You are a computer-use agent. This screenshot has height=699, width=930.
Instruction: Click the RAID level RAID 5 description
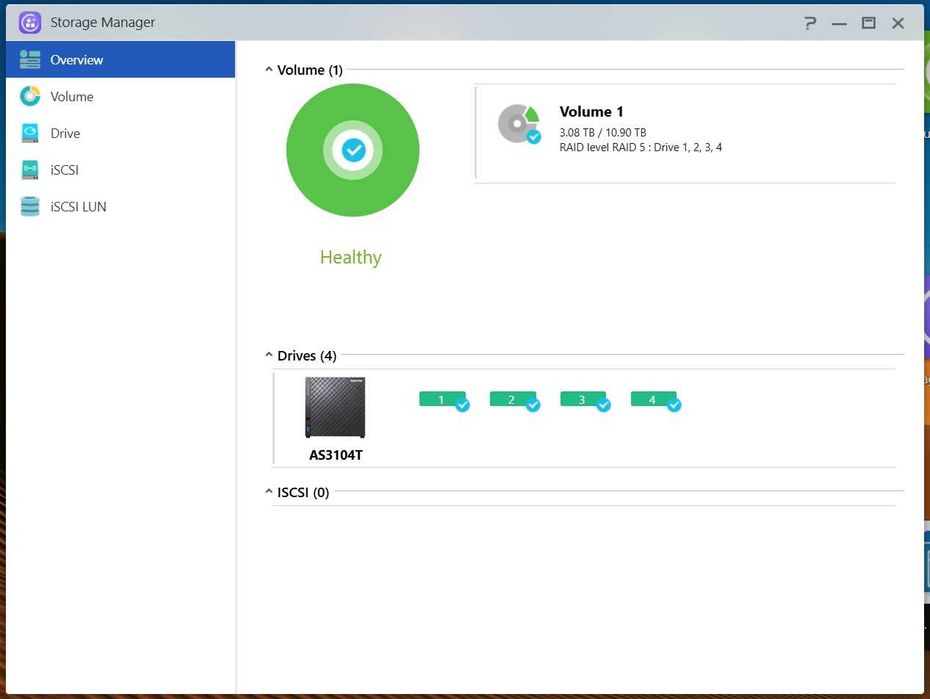pyautogui.click(x=641, y=147)
